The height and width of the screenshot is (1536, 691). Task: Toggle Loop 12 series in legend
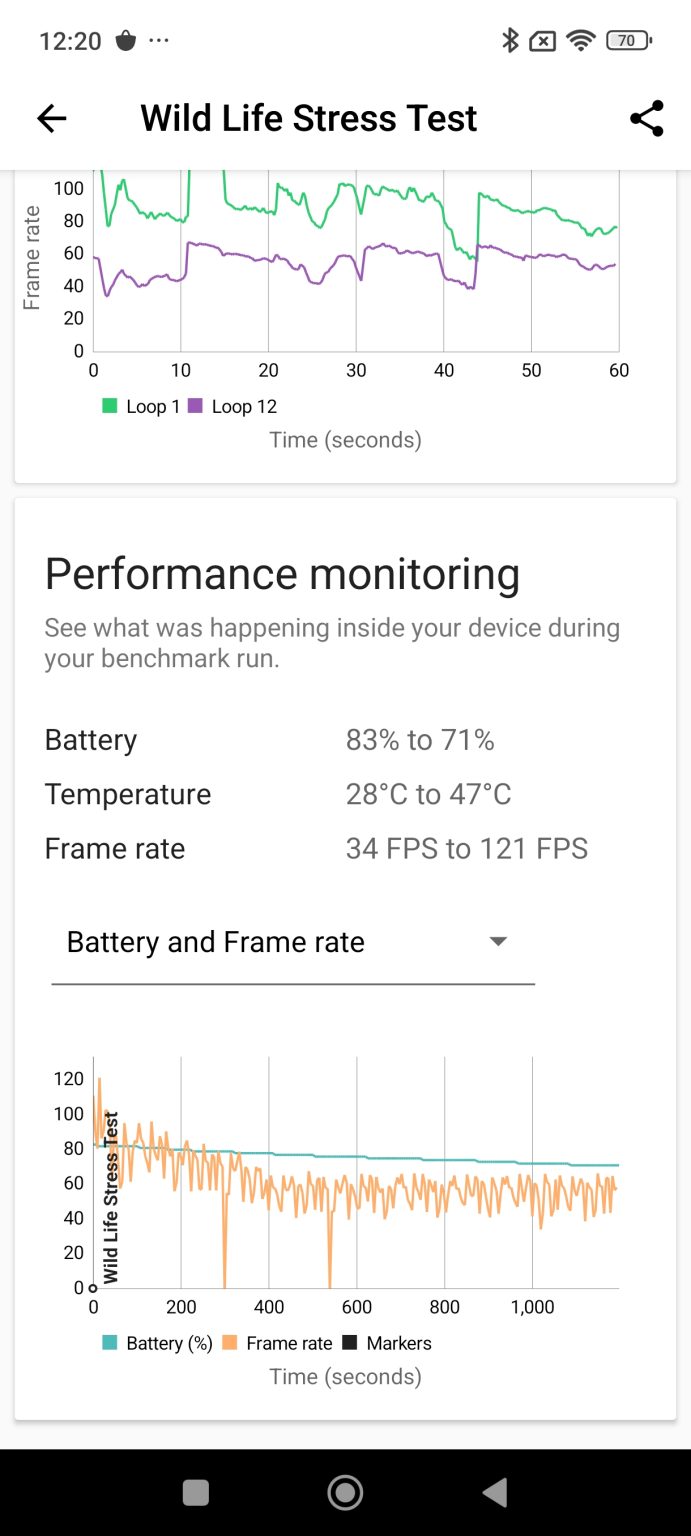232,406
